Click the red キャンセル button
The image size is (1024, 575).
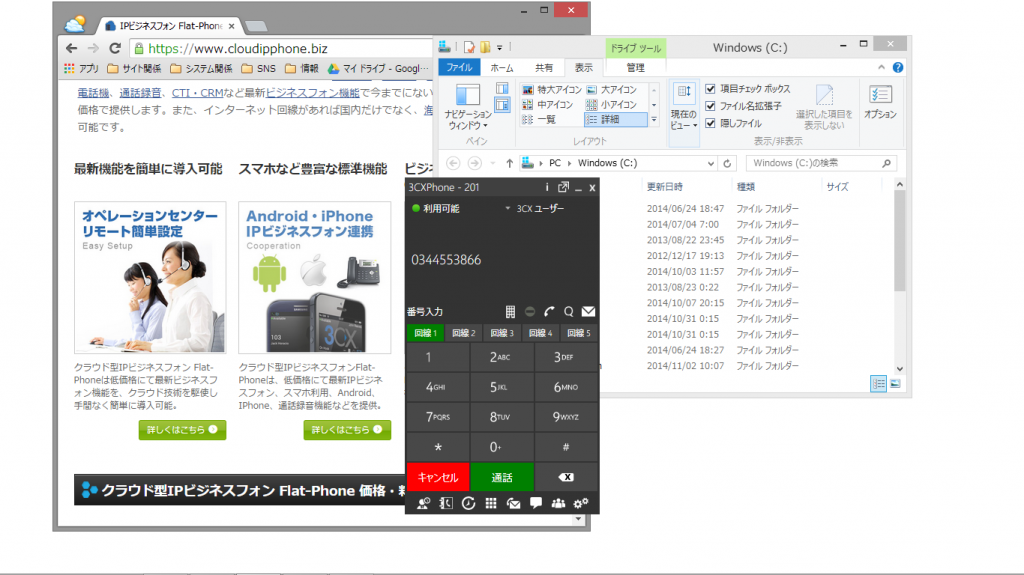point(438,477)
